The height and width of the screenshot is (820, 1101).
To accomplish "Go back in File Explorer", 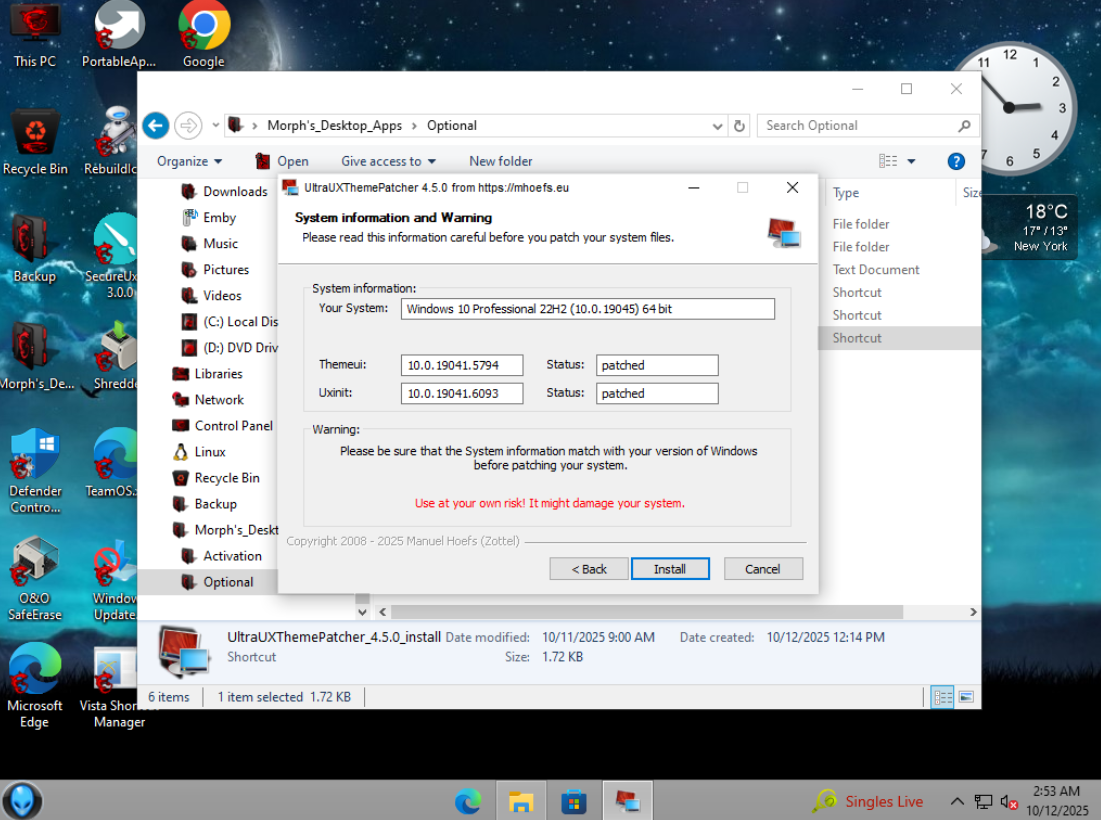I will (x=156, y=126).
